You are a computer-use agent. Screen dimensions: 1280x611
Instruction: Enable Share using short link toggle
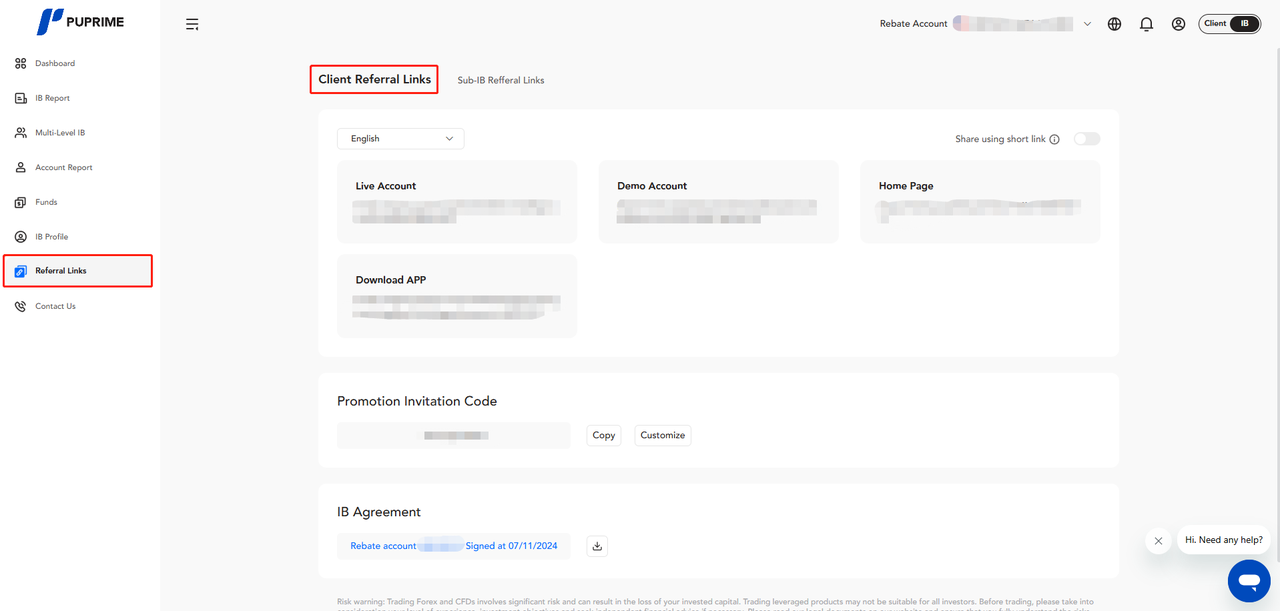1086,139
